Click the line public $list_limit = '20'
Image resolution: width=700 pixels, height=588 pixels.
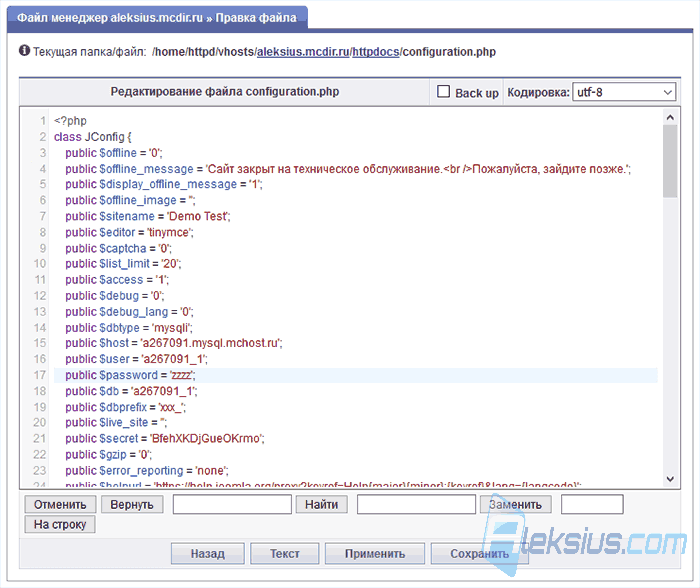tap(123, 264)
